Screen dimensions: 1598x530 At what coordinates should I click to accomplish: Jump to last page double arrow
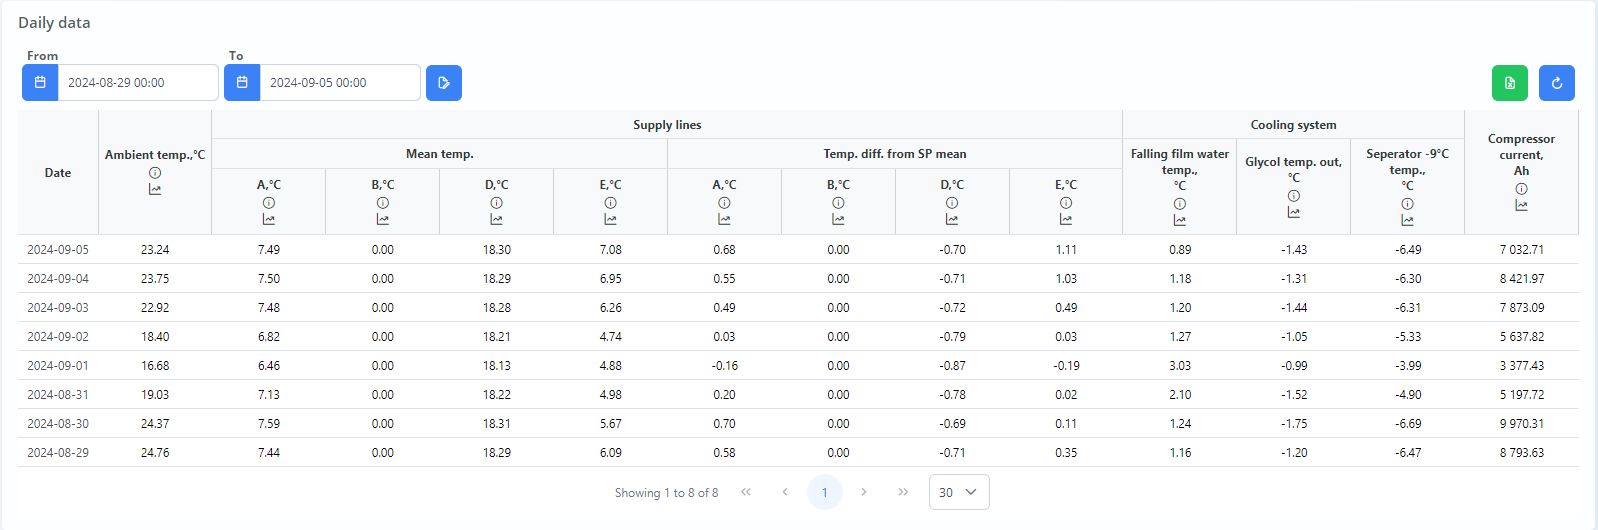tap(903, 492)
